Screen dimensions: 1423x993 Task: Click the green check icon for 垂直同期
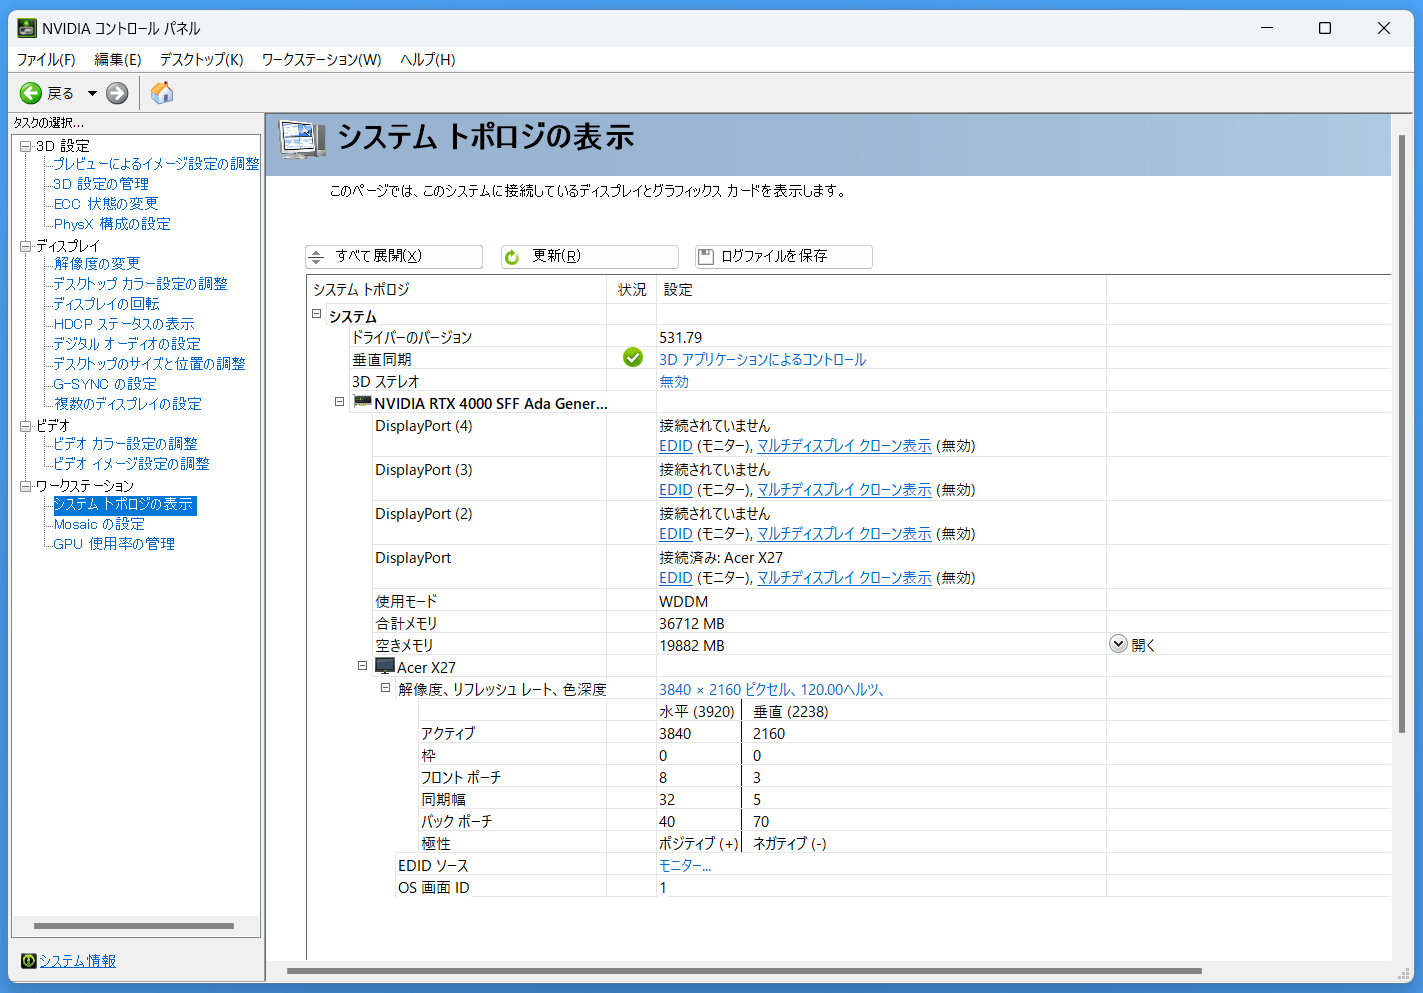click(x=633, y=358)
